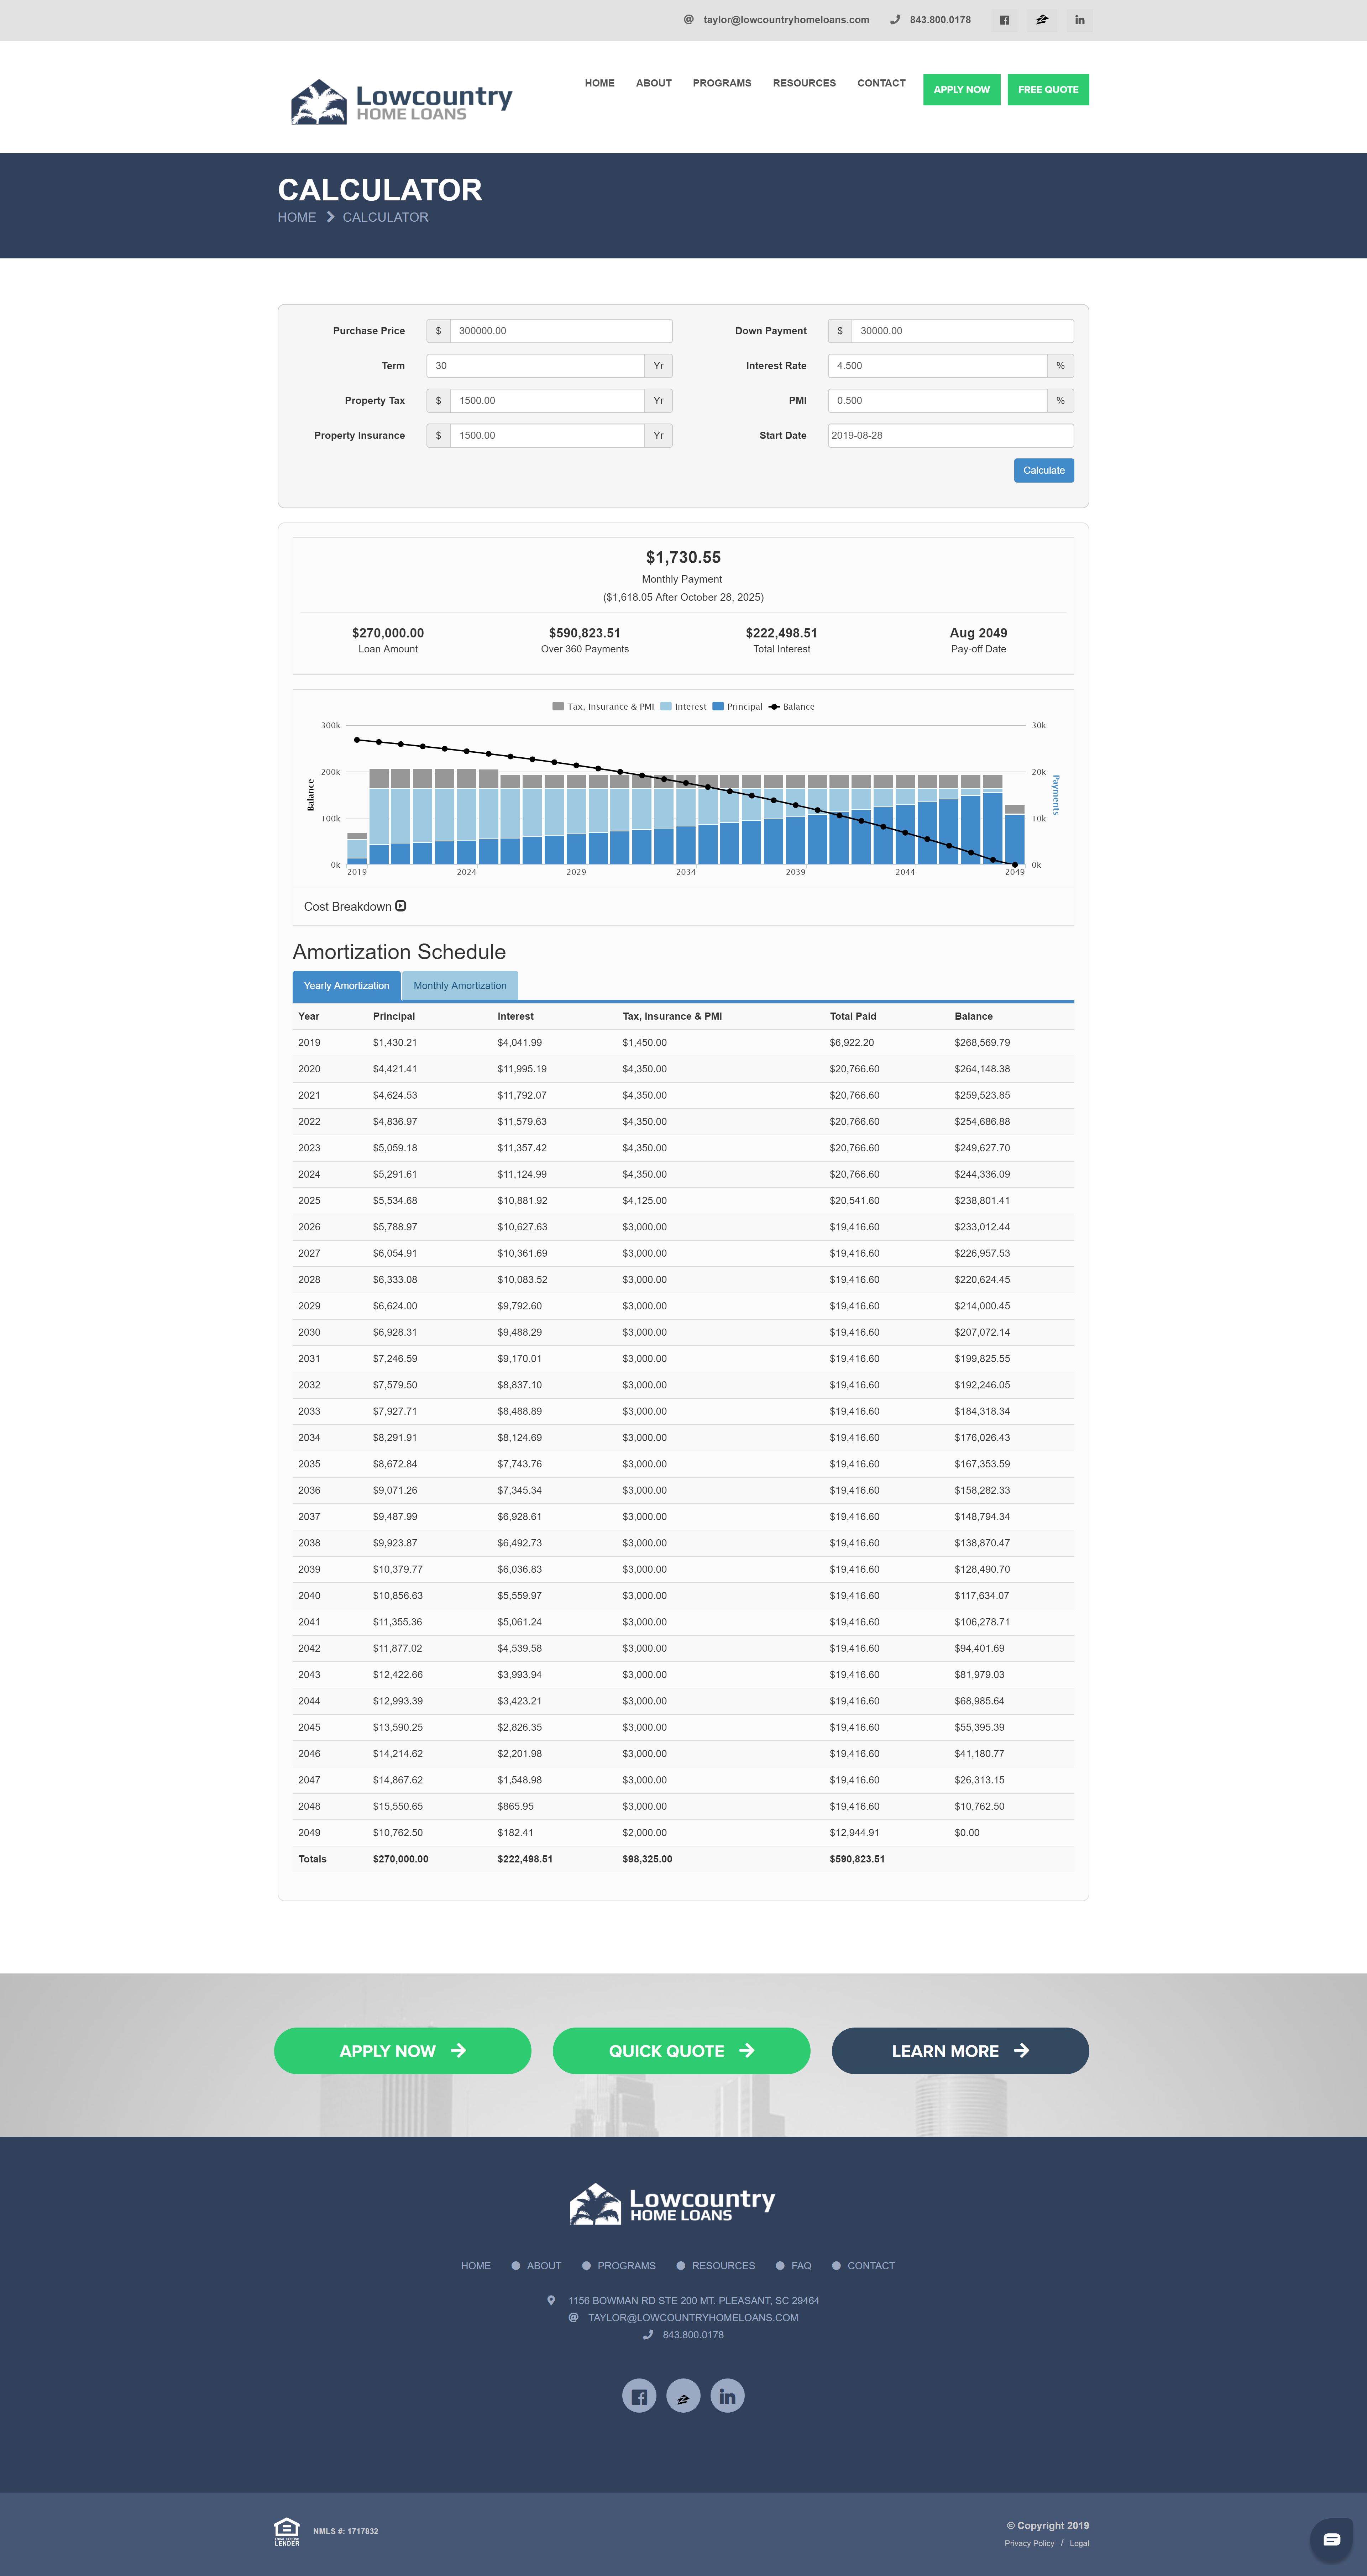Focus the Property Insurance input field
The height and width of the screenshot is (2576, 1367).
pyautogui.click(x=548, y=436)
